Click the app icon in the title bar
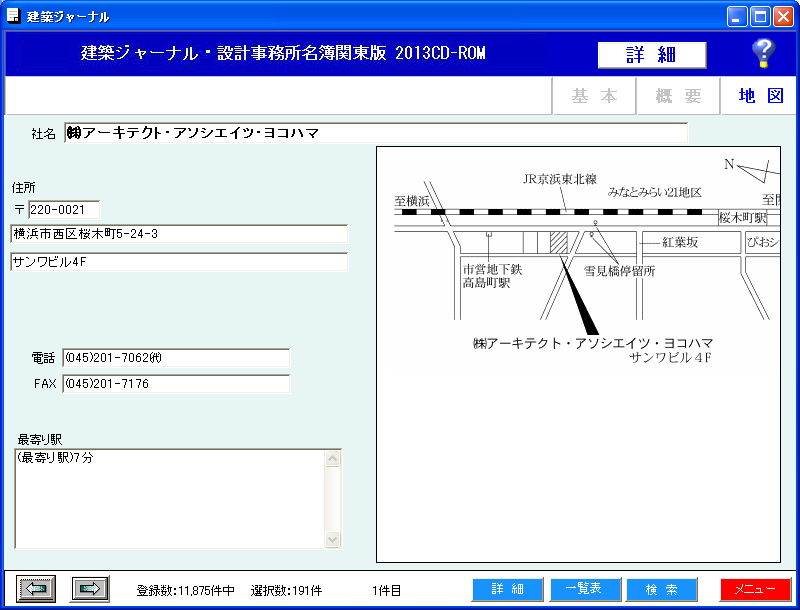Image resolution: width=800 pixels, height=610 pixels. pos(14,16)
